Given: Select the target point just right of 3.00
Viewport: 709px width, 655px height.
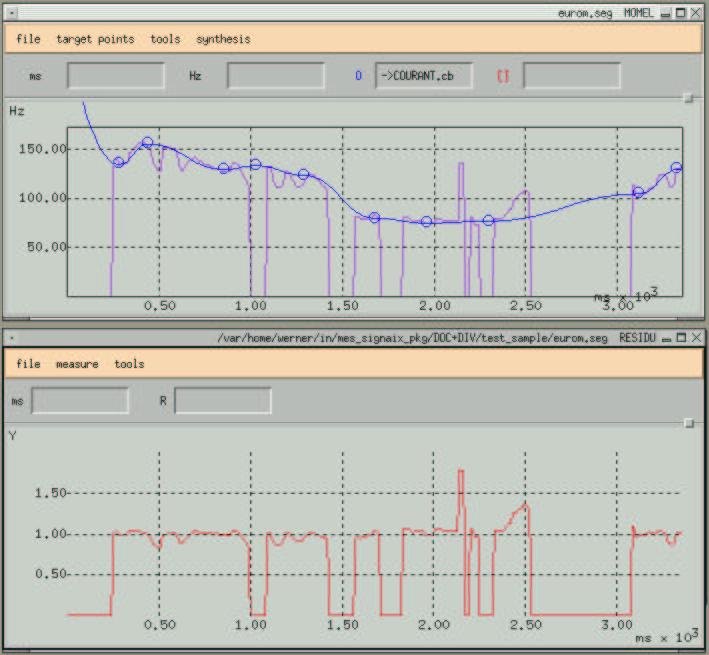Looking at the screenshot, I should [638, 193].
